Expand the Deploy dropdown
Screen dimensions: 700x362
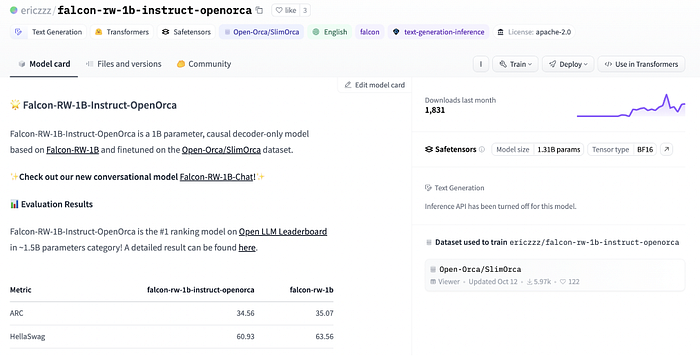pyautogui.click(x=568, y=64)
